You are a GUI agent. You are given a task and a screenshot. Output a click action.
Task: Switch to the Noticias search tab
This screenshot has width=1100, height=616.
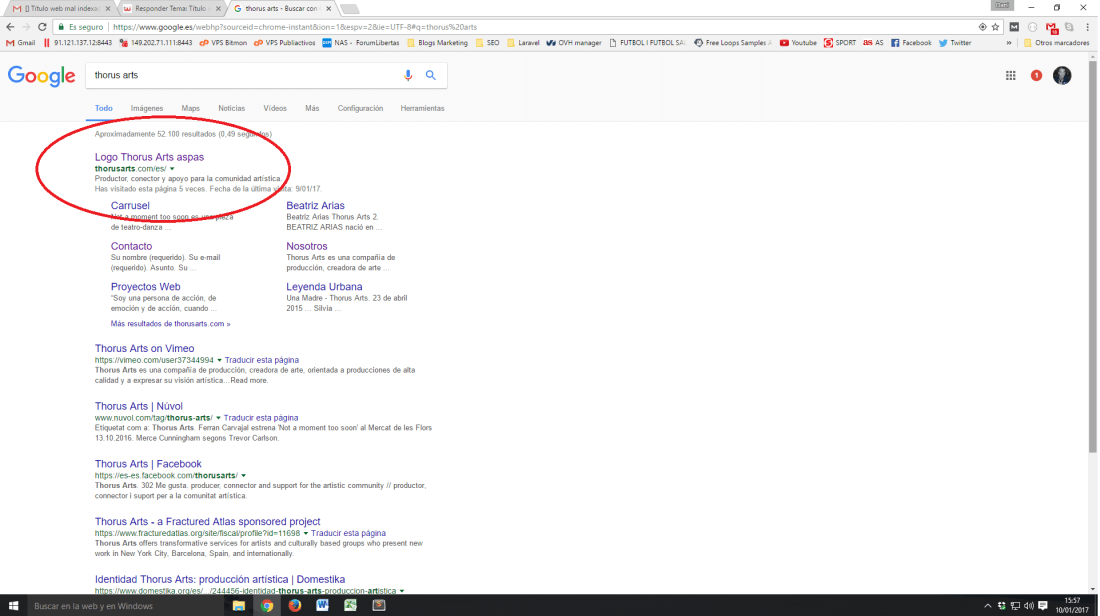point(232,108)
